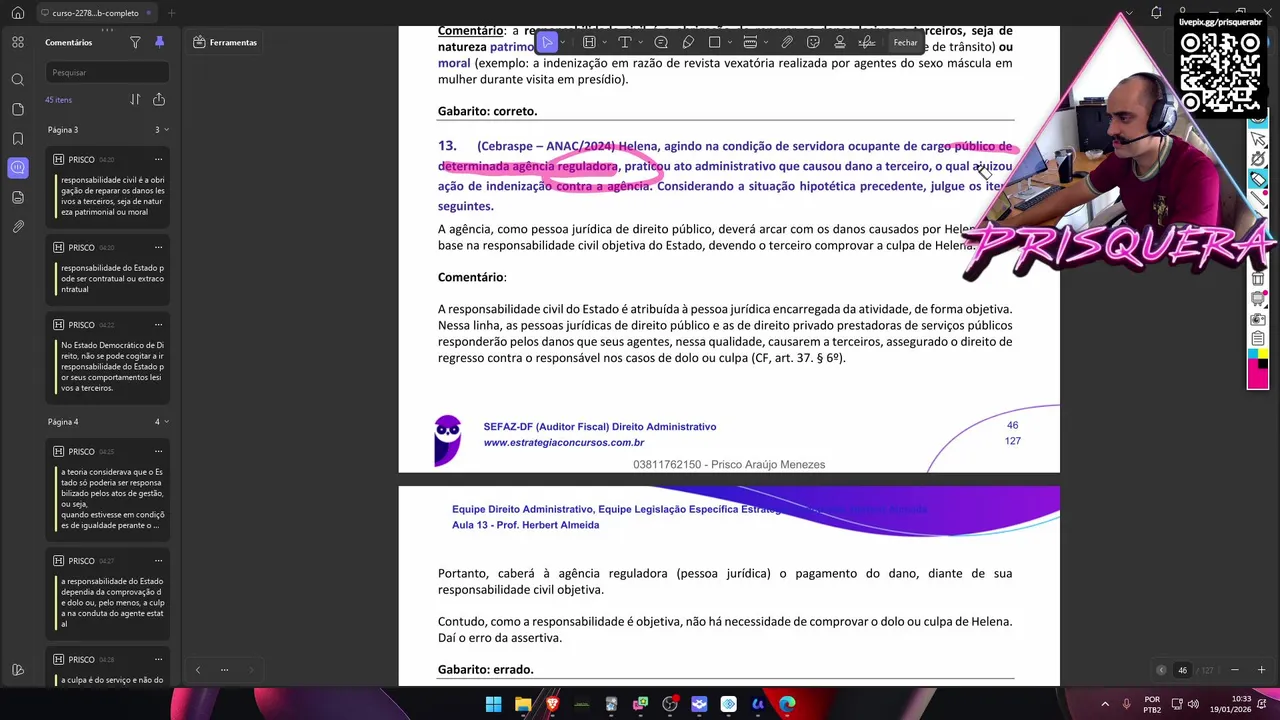Collapse the Página 4 comments group
This screenshot has width=1280, height=720.
click(x=166, y=421)
